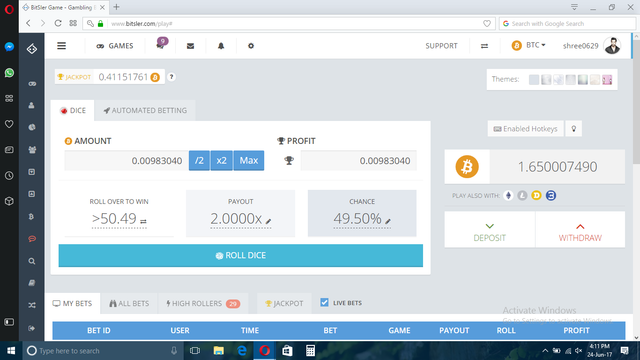Image resolution: width=640 pixels, height=360 pixels.
Task: Open Opera personal news icon
Action: pos(9,150)
